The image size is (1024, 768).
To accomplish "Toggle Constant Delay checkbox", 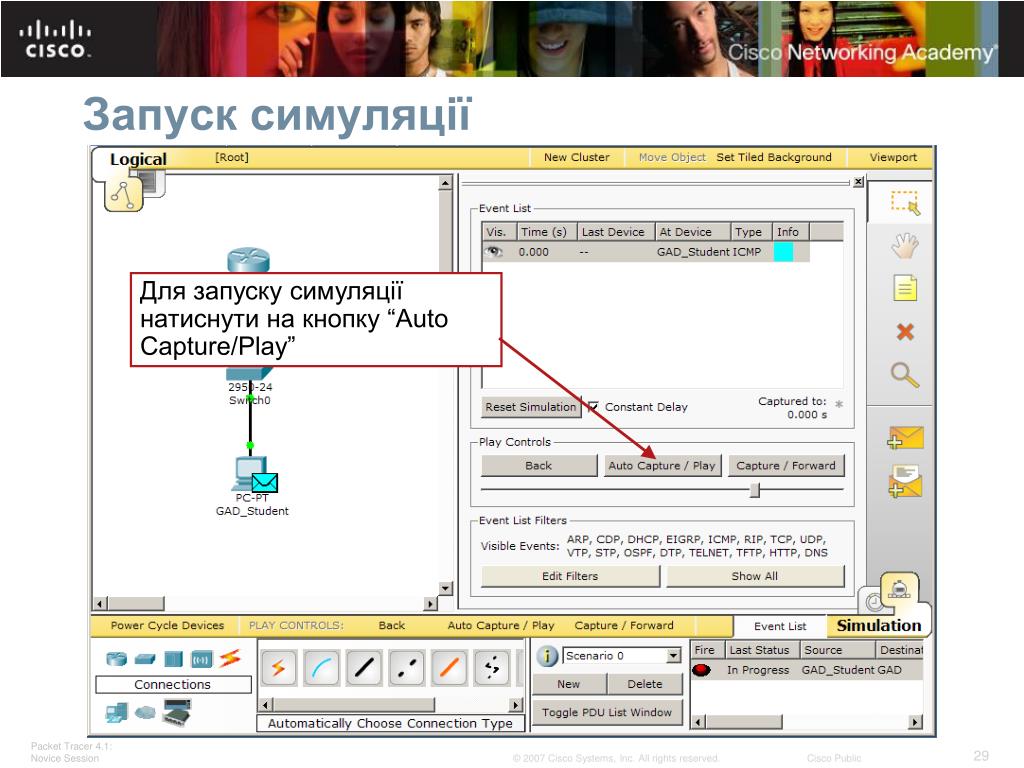I will coord(593,407).
